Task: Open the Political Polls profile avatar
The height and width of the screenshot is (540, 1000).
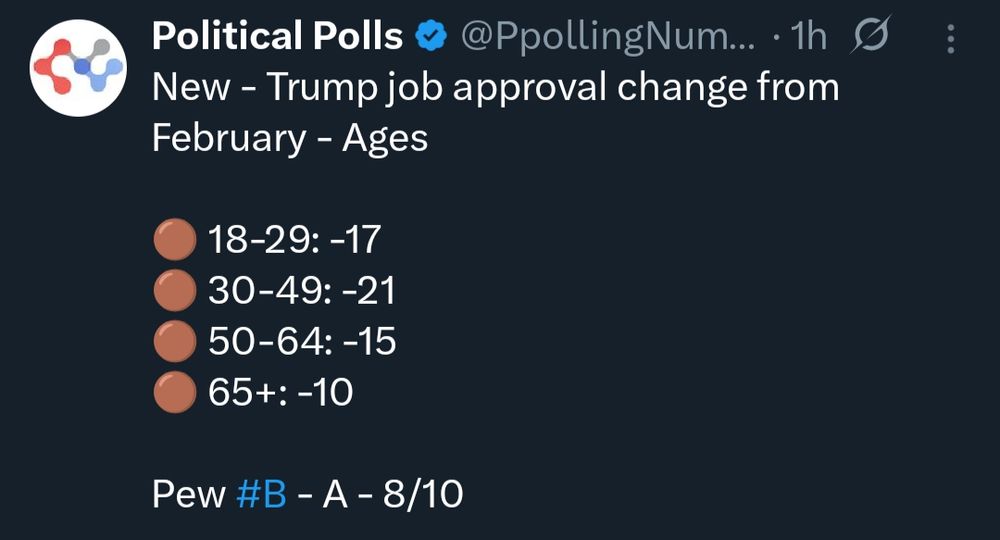Action: (78, 68)
